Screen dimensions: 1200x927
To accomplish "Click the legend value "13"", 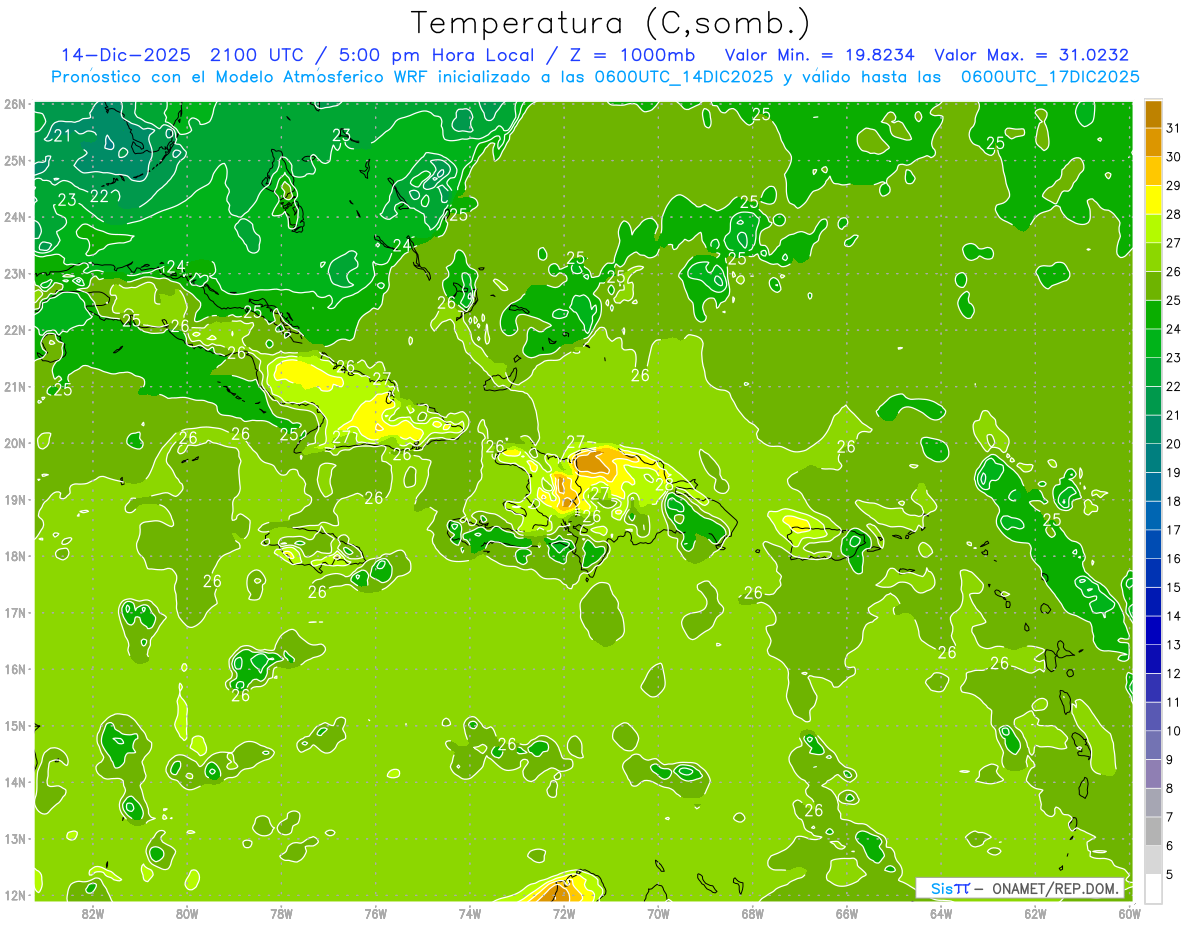I will pyautogui.click(x=1174, y=645).
